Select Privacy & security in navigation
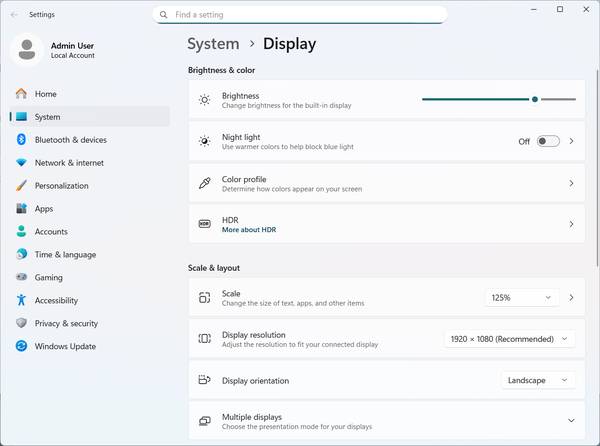The width and height of the screenshot is (600, 446). [90, 323]
